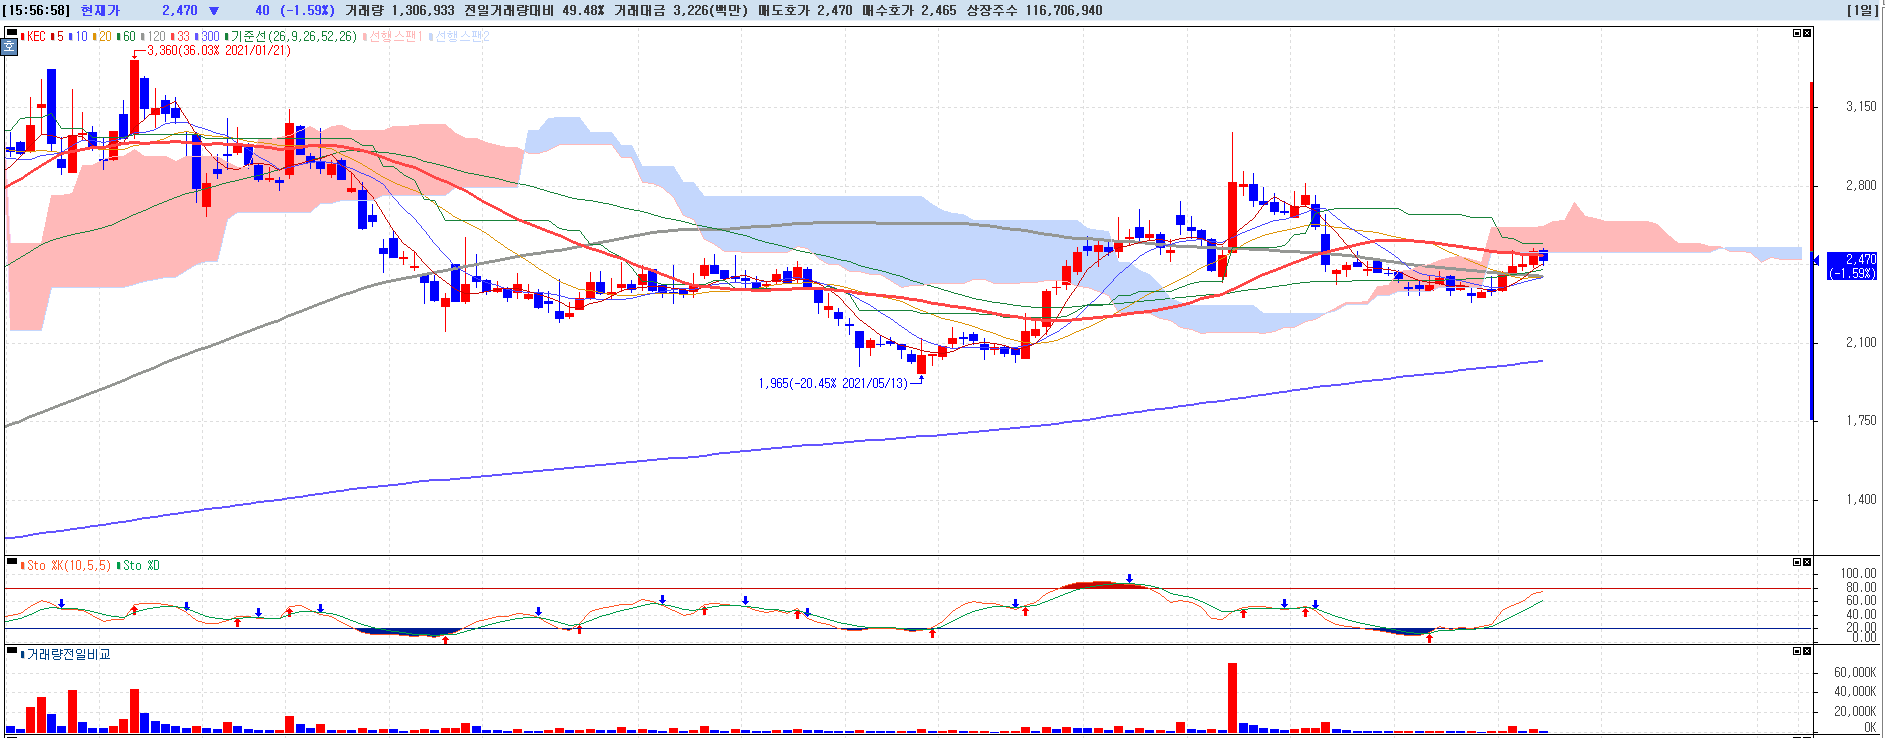Click the 거래대금 3,226(백만) header value
This screenshot has height=738, width=1885.
(681, 10)
